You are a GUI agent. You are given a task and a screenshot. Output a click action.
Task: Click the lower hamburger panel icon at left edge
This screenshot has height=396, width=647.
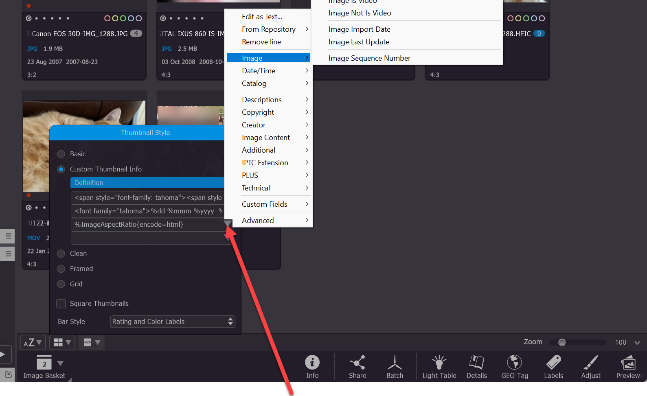click(8, 253)
